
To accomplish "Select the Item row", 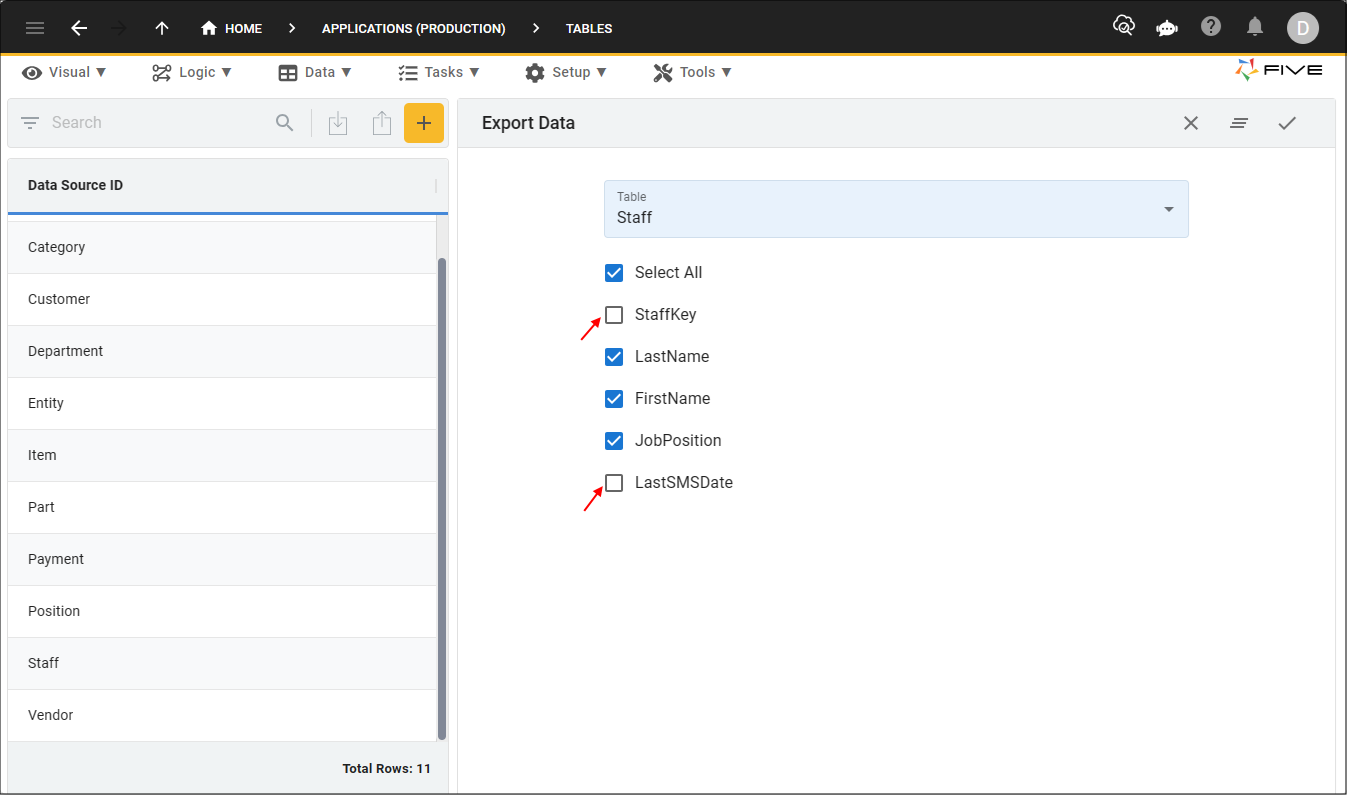I will coord(222,455).
